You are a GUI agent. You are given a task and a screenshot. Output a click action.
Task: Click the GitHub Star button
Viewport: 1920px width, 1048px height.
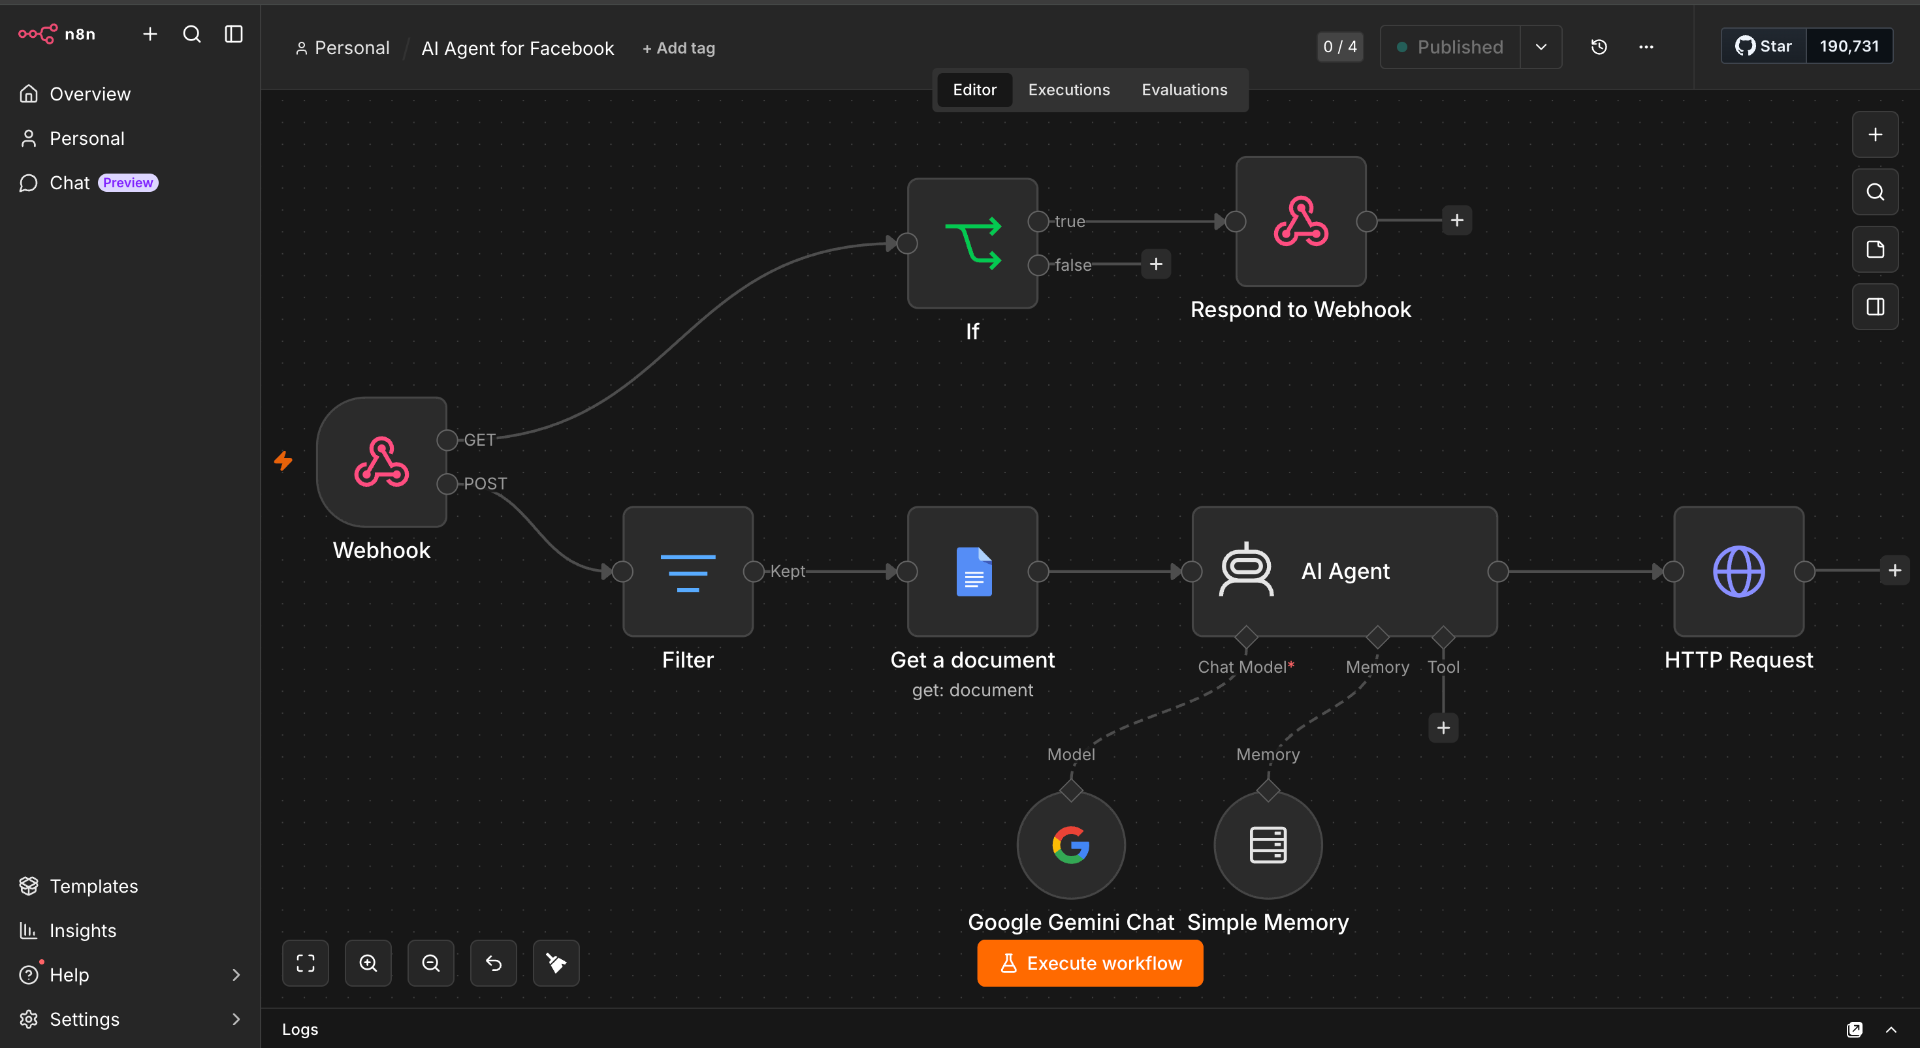(1764, 46)
